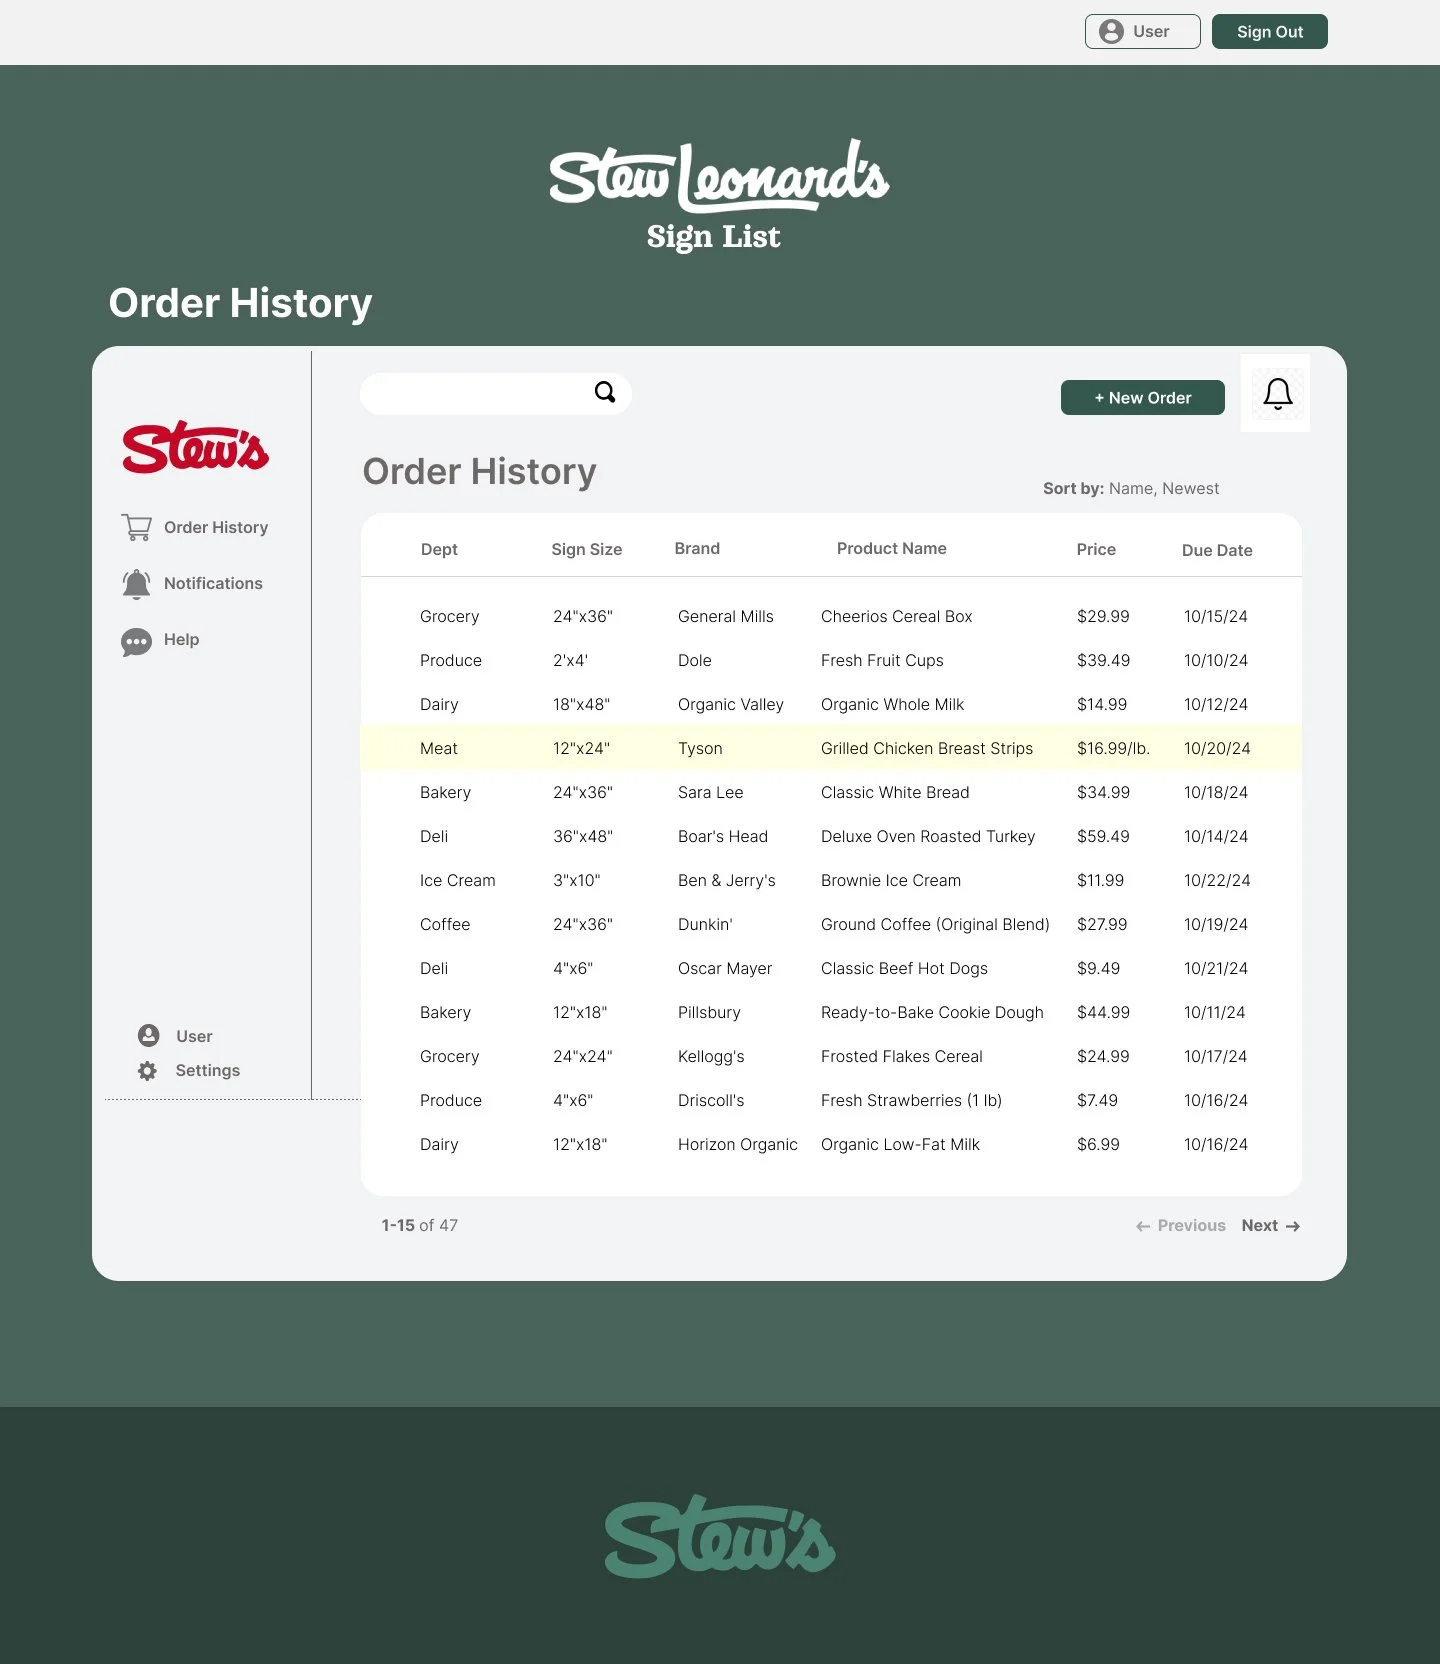Click Classic Beef Hot Dogs
Screen dimensions: 1440x1664
[x=904, y=969]
